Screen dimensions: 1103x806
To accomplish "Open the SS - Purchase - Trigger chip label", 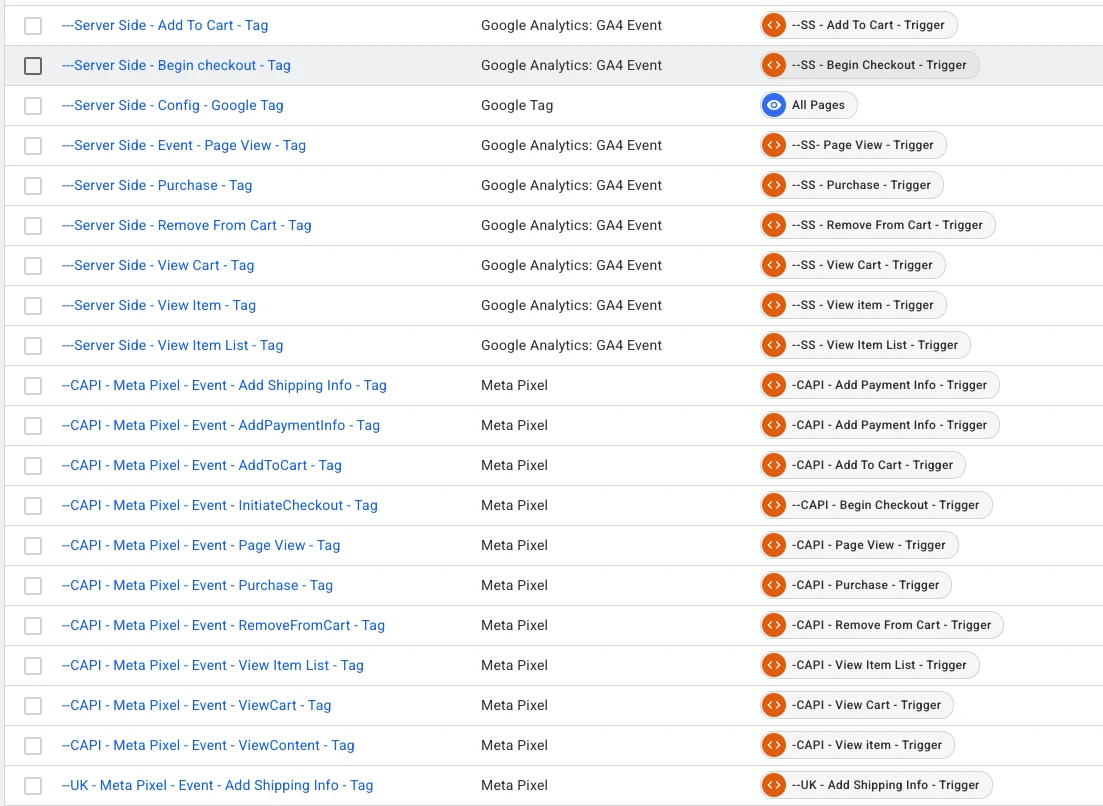I will tap(861, 185).
